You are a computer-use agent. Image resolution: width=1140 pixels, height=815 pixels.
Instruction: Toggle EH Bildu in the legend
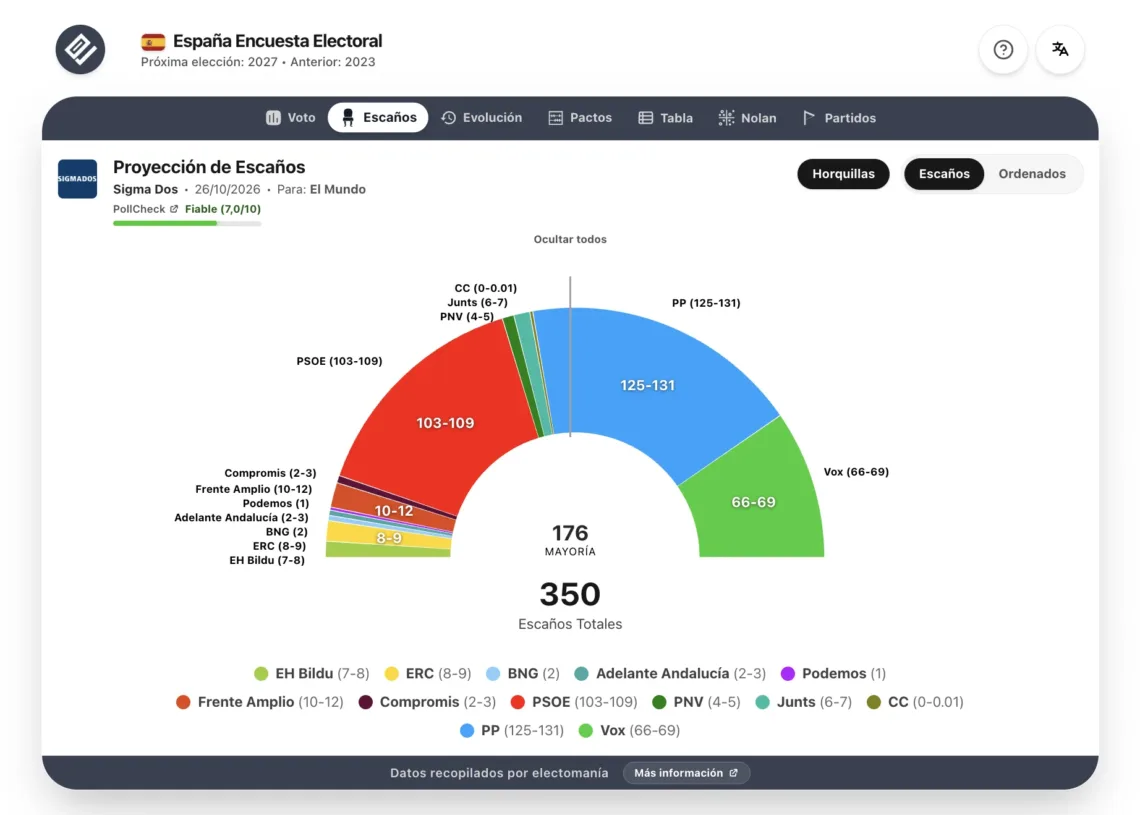click(311, 674)
